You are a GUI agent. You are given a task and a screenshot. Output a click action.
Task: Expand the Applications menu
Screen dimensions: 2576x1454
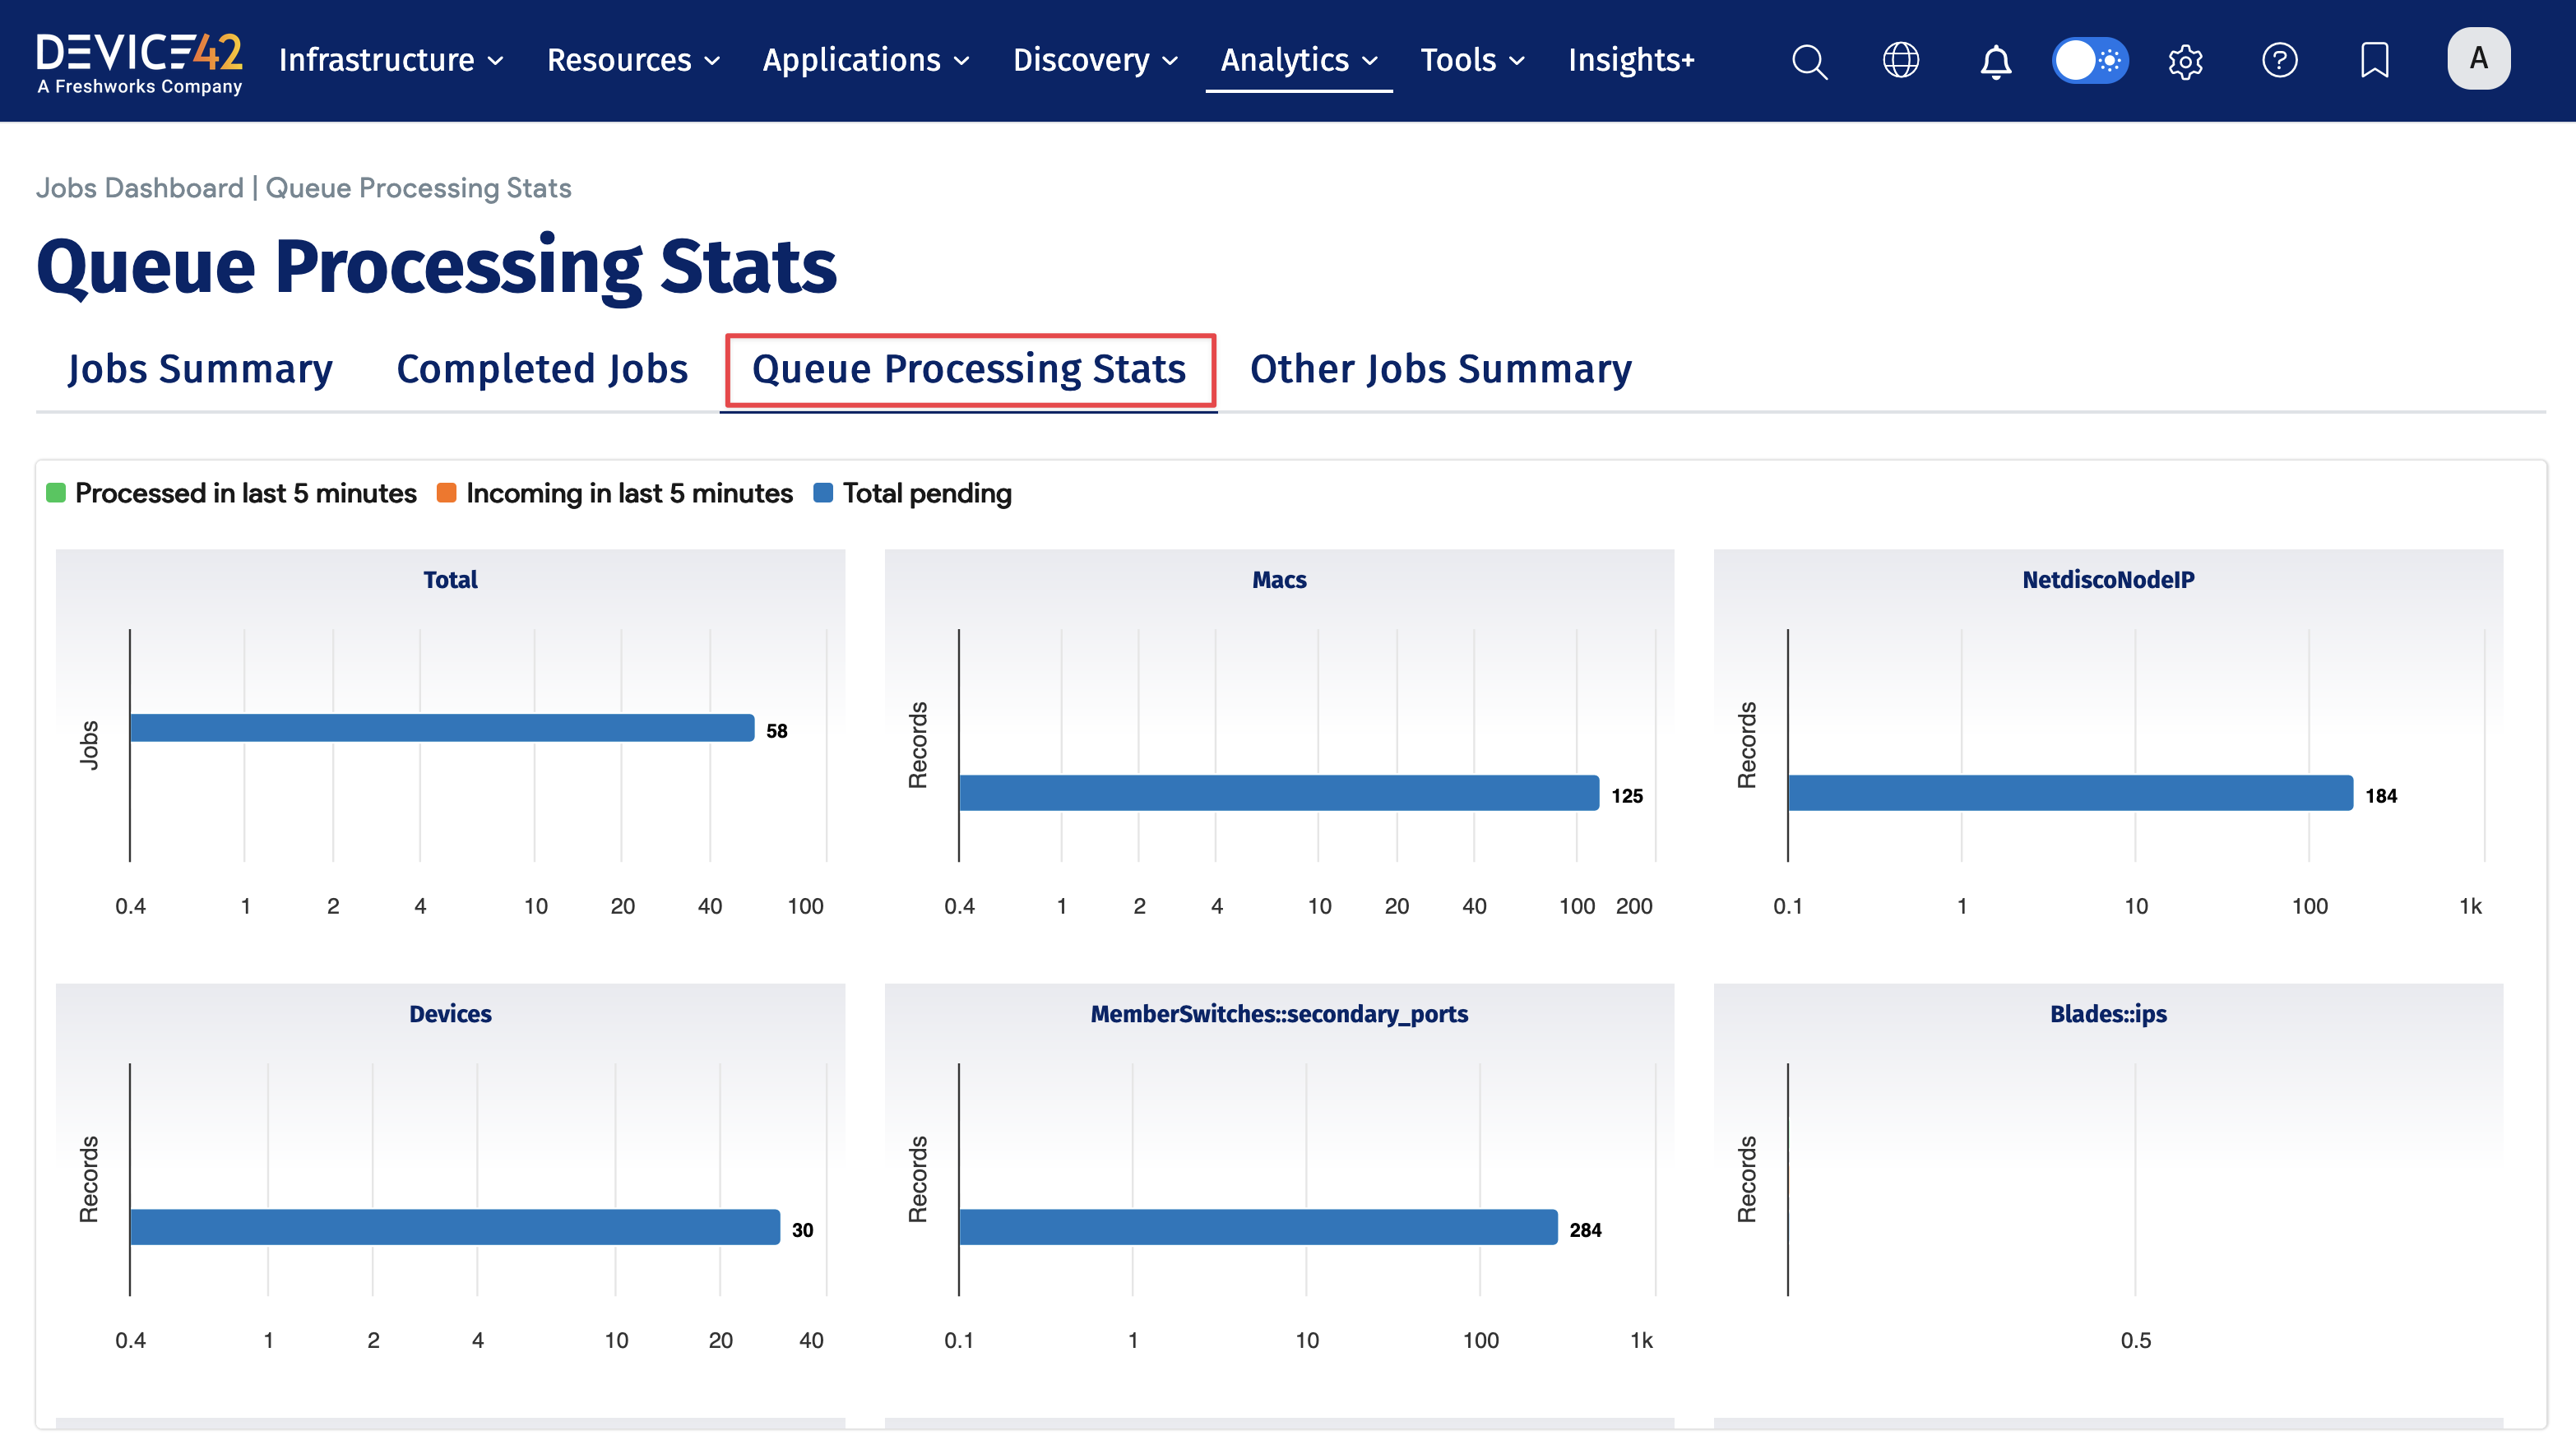pyautogui.click(x=866, y=60)
